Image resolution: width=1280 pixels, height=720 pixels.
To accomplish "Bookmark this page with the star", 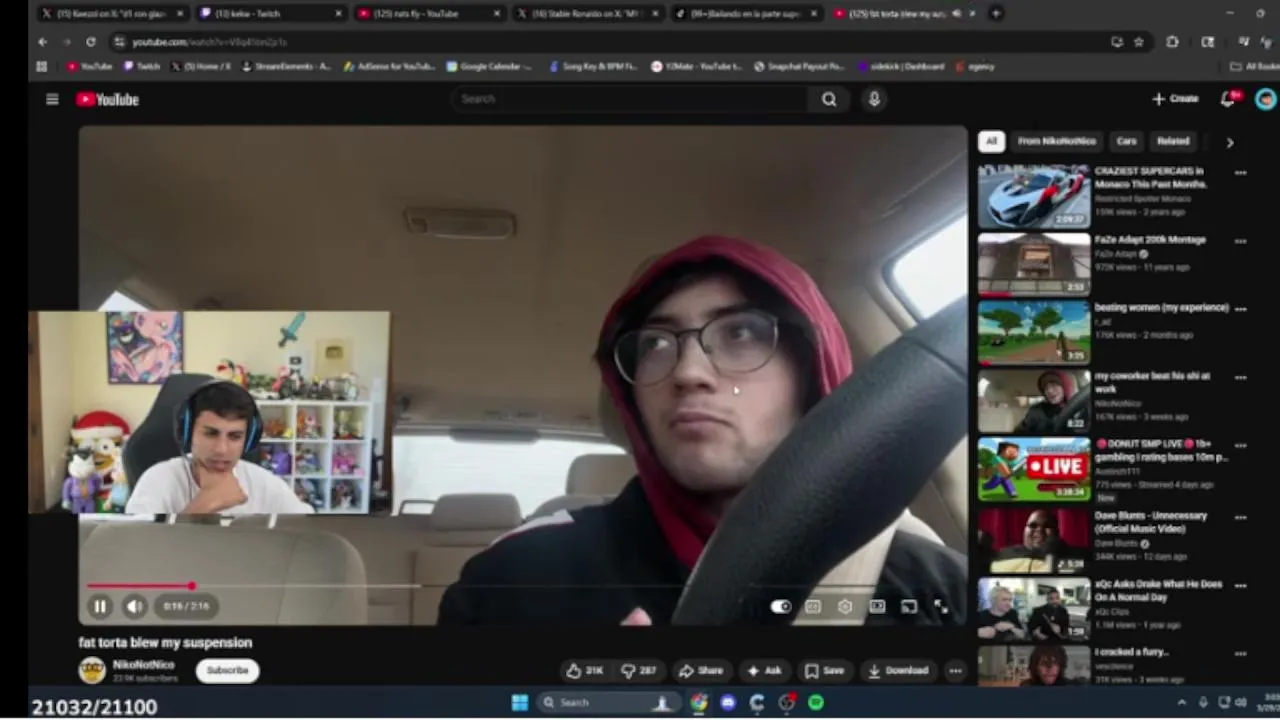I will click(1139, 42).
